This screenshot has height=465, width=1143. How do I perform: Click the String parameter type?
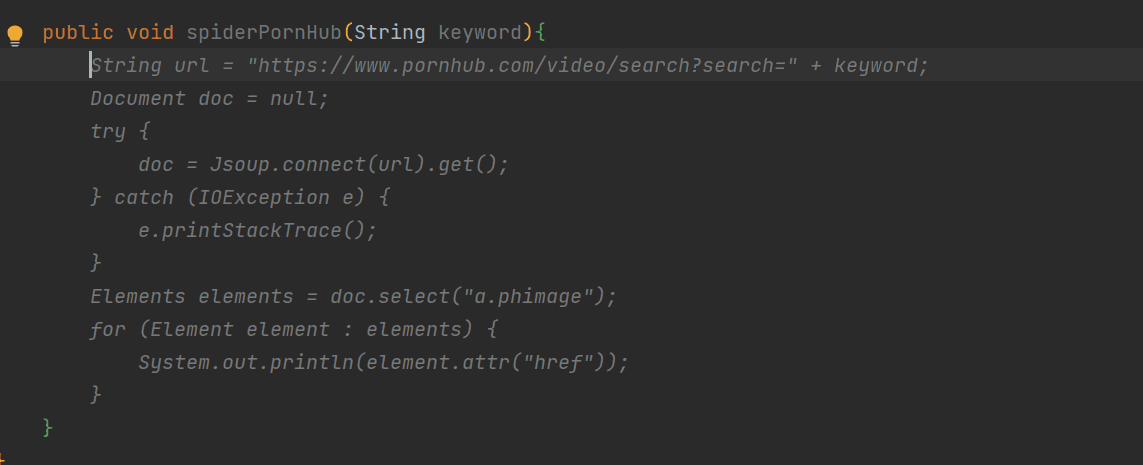click(x=390, y=33)
